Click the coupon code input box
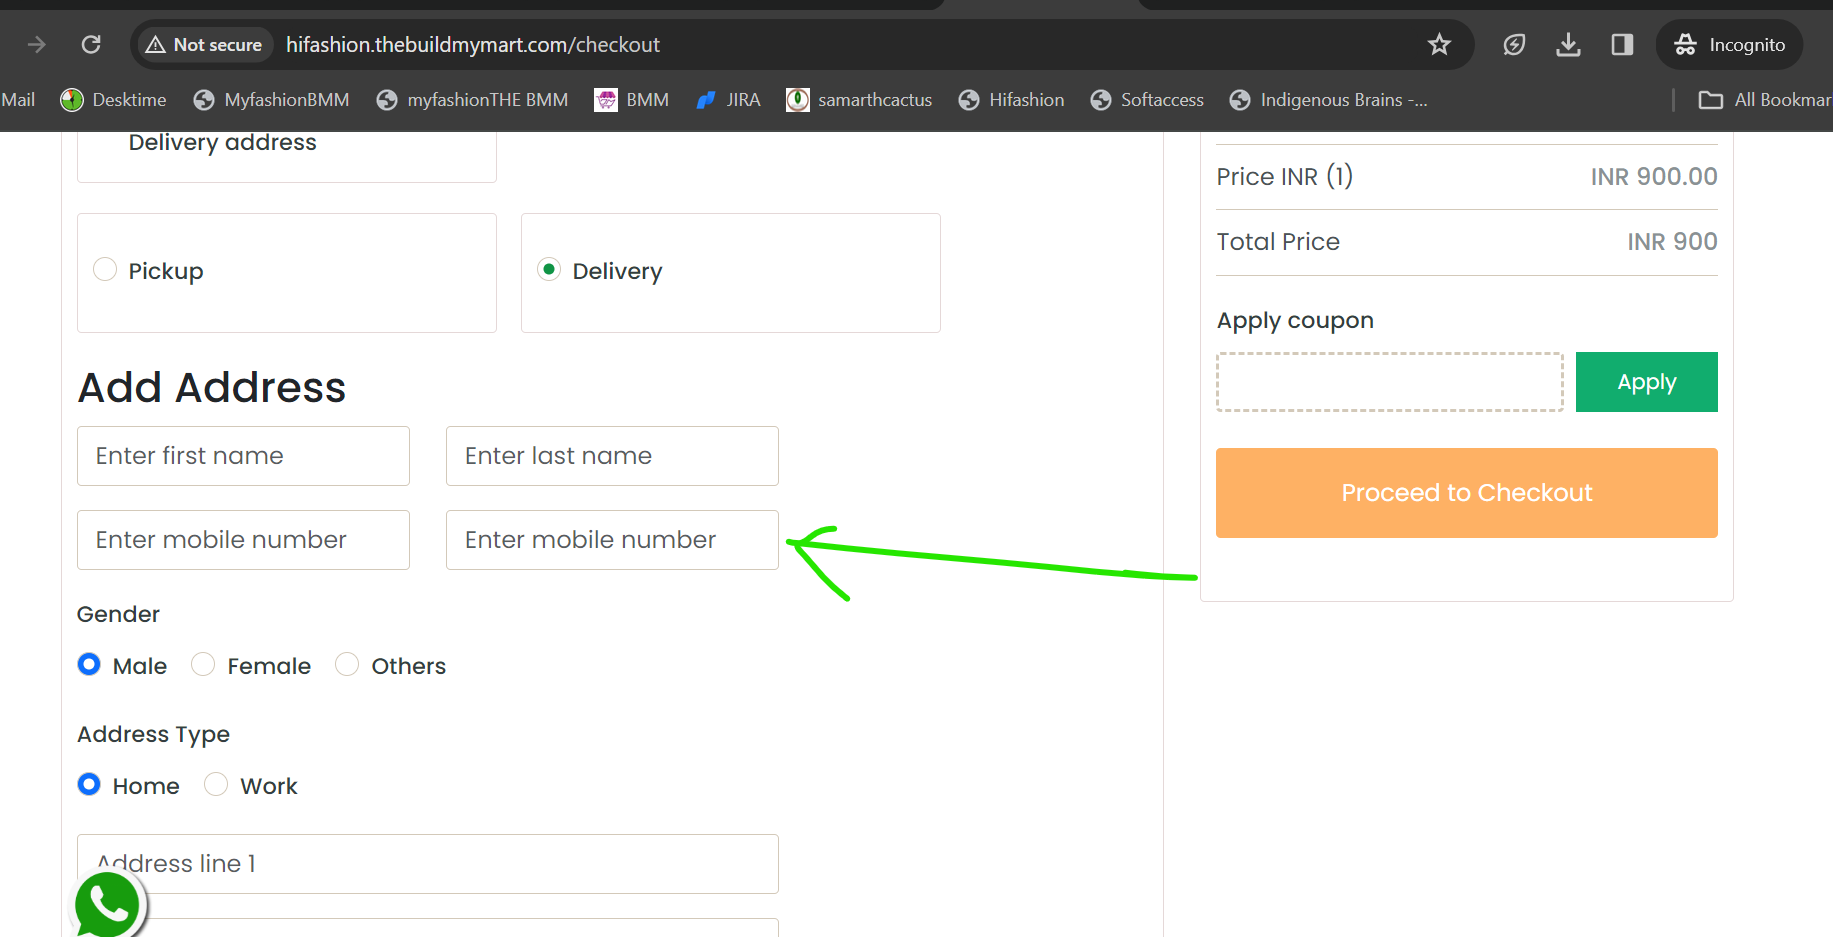This screenshot has height=937, width=1833. pos(1390,382)
